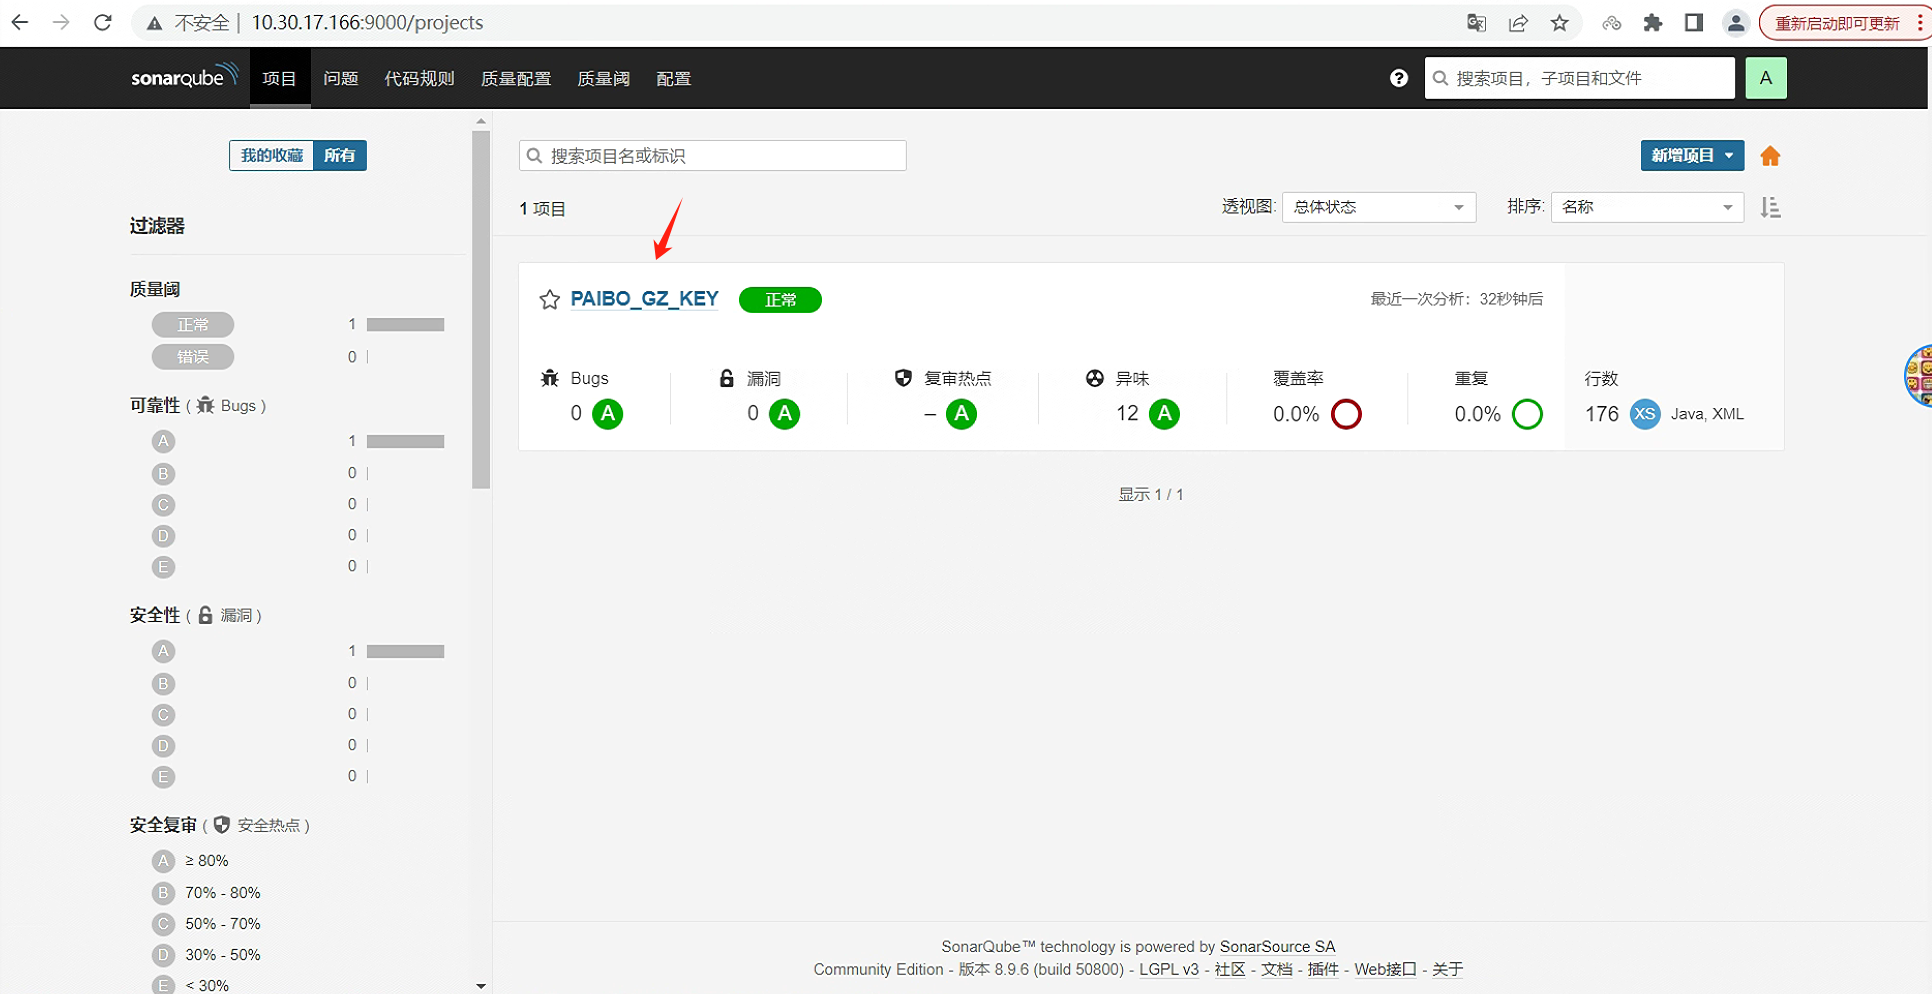
Task: Click the orange home page icon
Action: click(x=1770, y=156)
